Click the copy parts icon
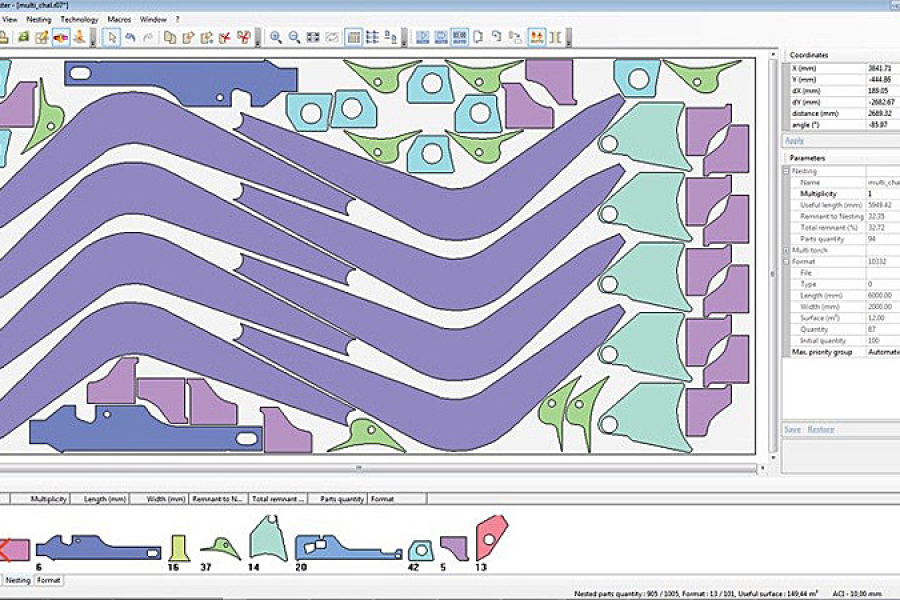900x600 pixels. pos(170,37)
